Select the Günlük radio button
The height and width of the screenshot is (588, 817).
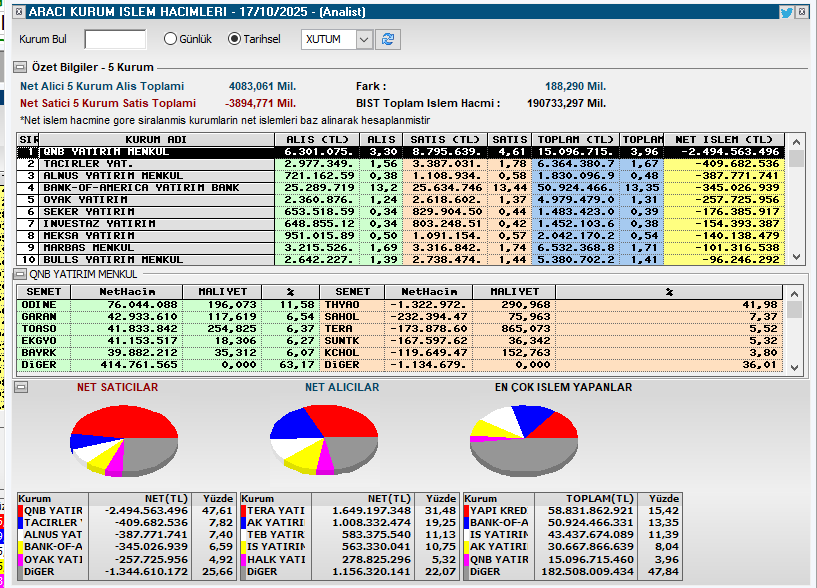click(x=170, y=39)
